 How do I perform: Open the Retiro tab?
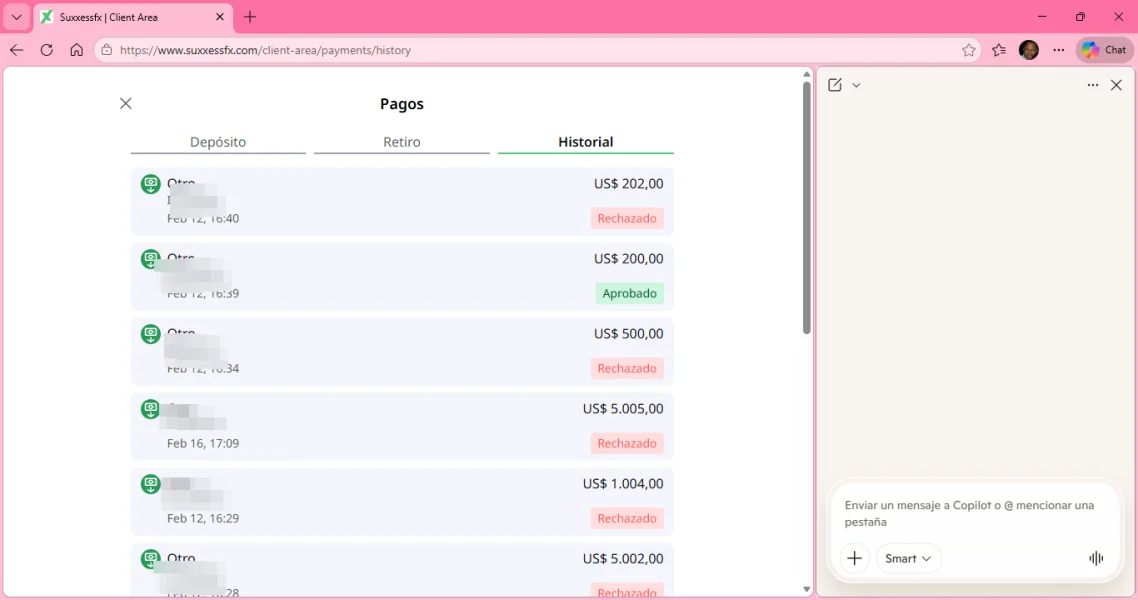pyautogui.click(x=401, y=142)
